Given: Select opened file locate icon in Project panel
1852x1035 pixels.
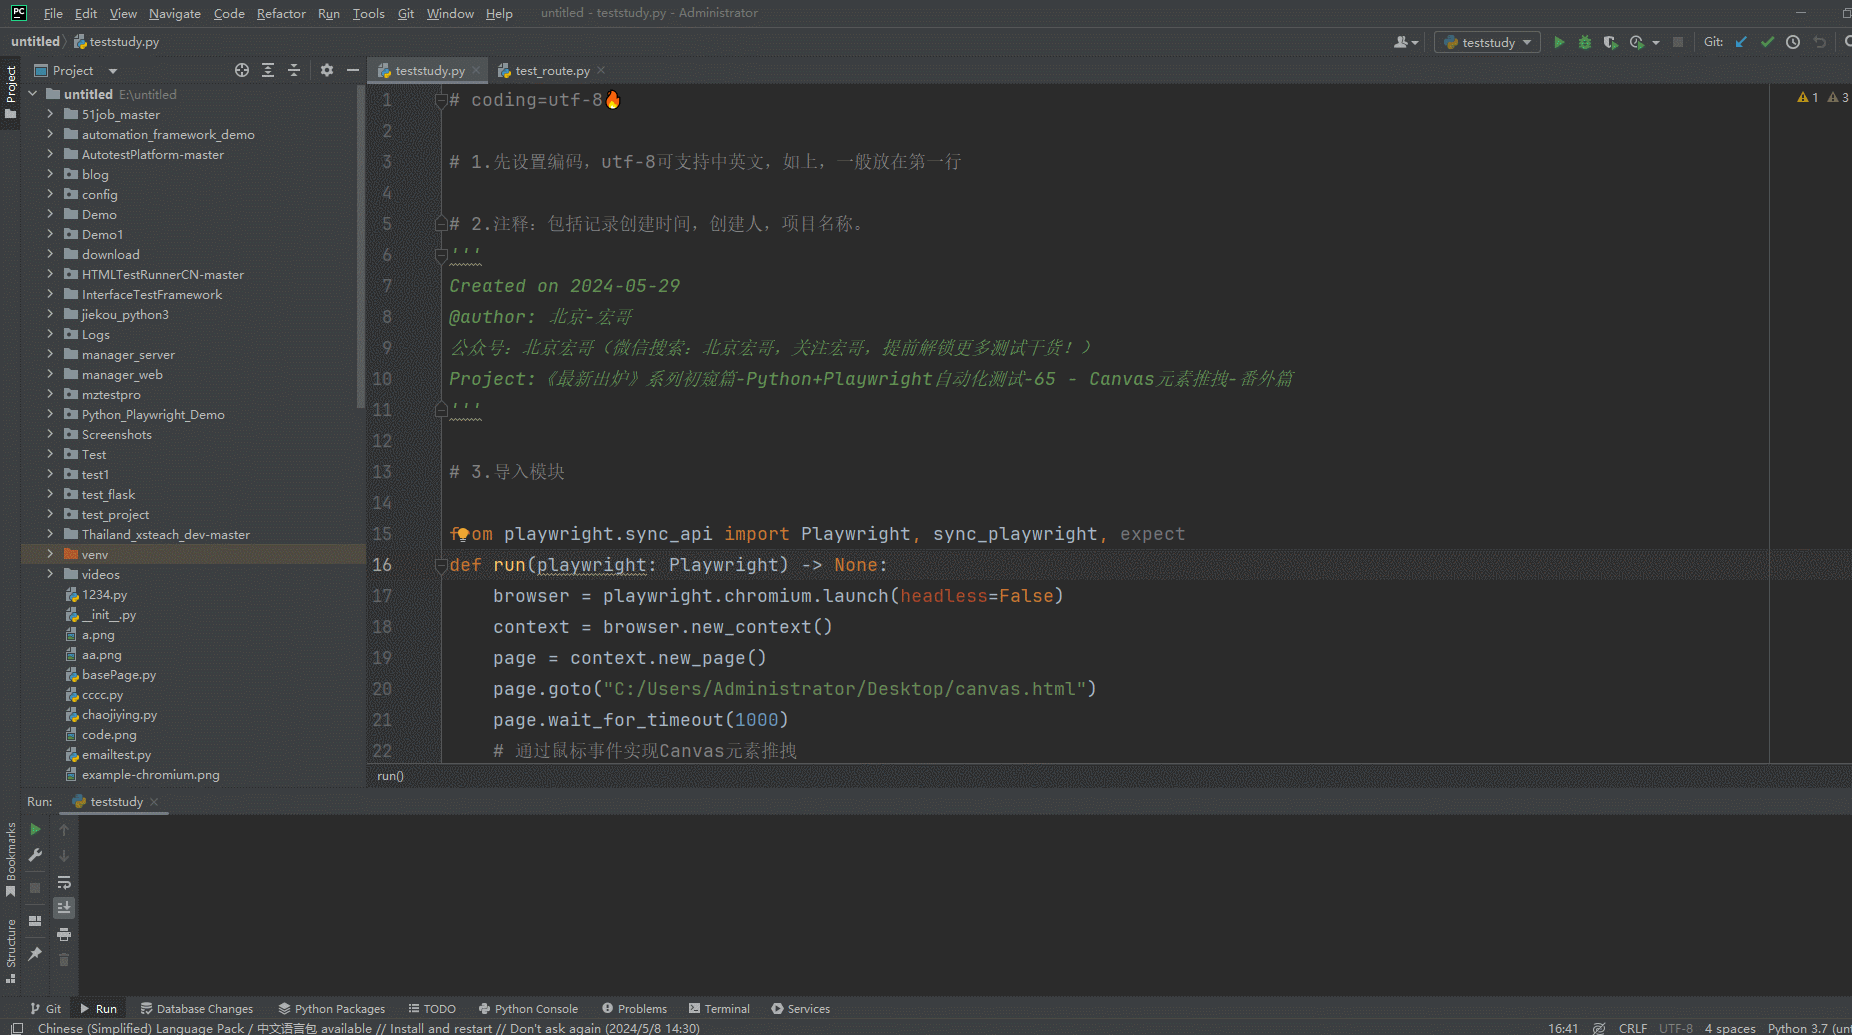Looking at the screenshot, I should pos(242,70).
